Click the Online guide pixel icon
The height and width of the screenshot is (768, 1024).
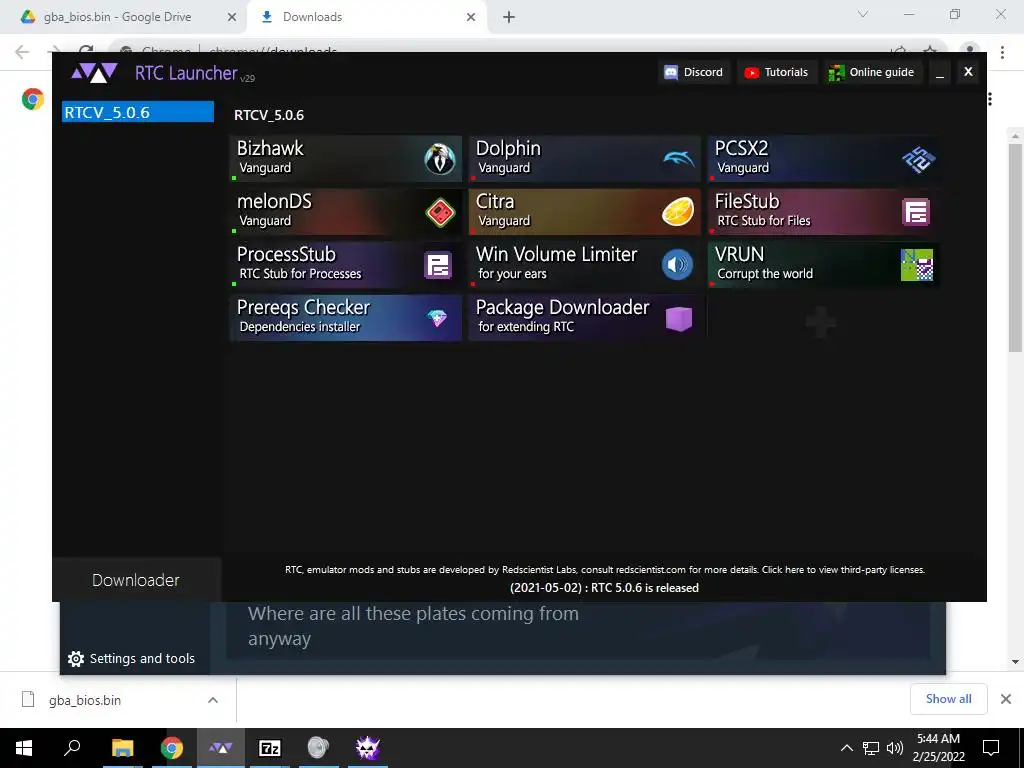coord(836,73)
